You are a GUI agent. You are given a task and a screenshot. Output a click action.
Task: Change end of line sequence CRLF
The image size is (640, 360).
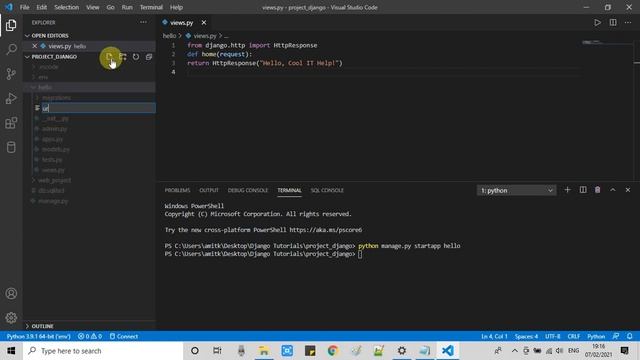tap(573, 336)
